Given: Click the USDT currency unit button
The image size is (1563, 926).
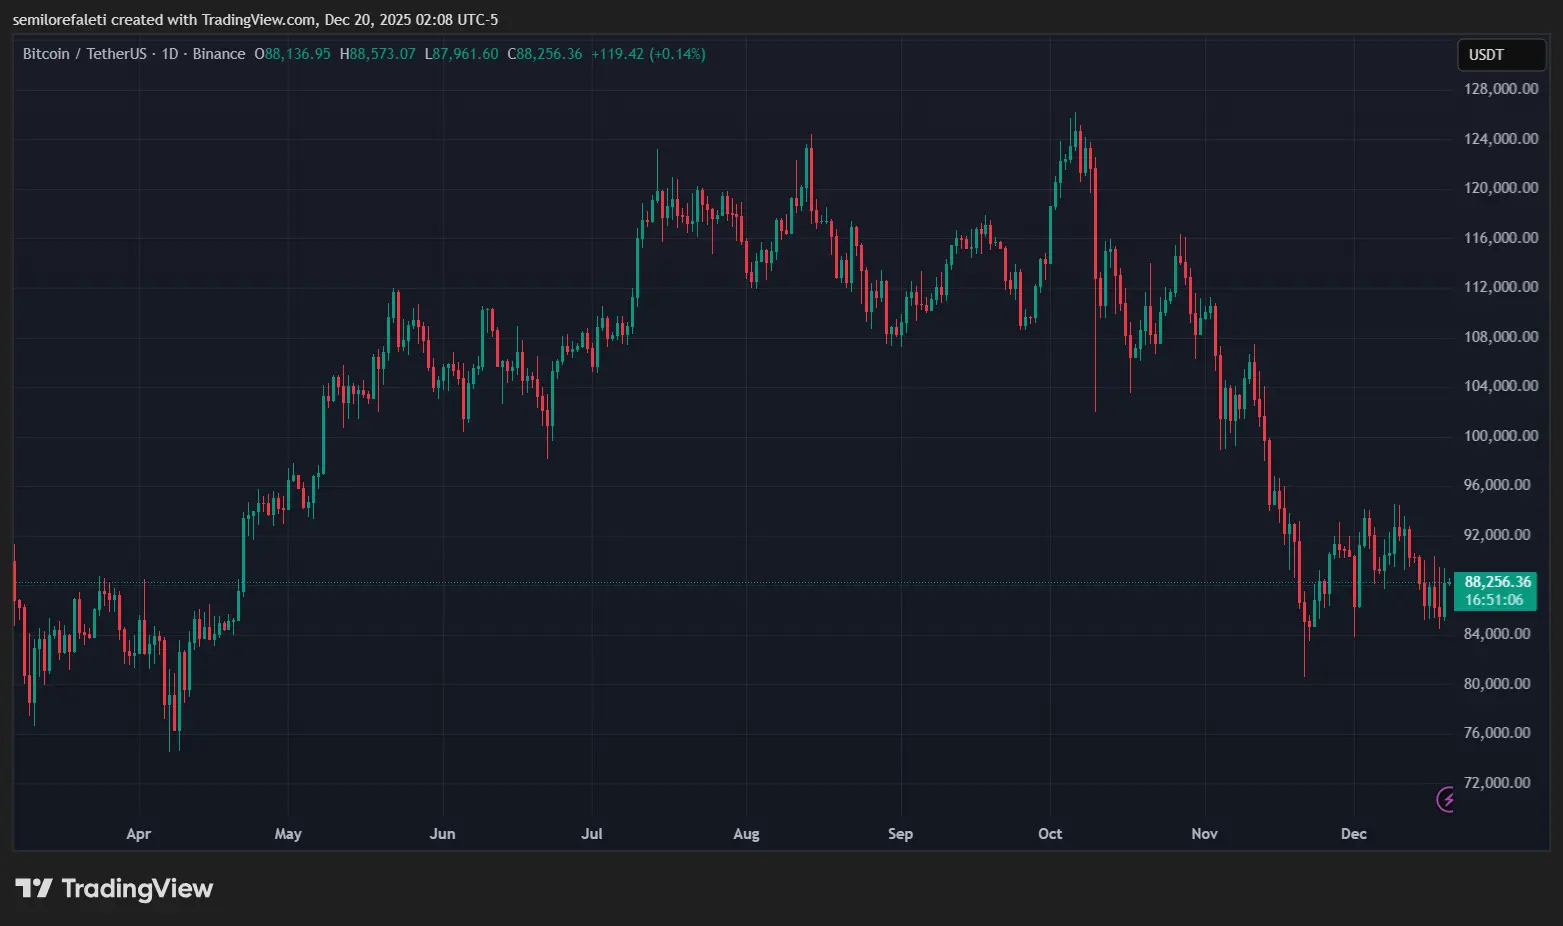Looking at the screenshot, I should 1501,54.
